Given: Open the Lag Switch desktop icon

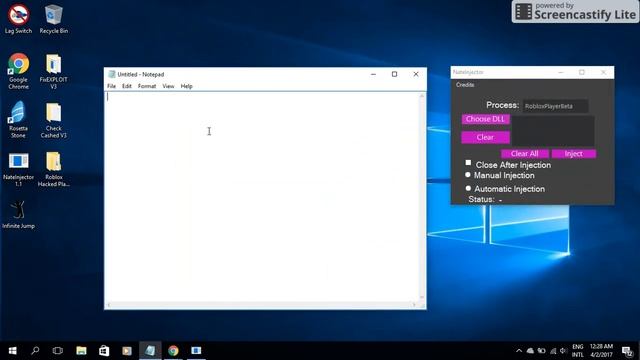Looking at the screenshot, I should (18, 19).
